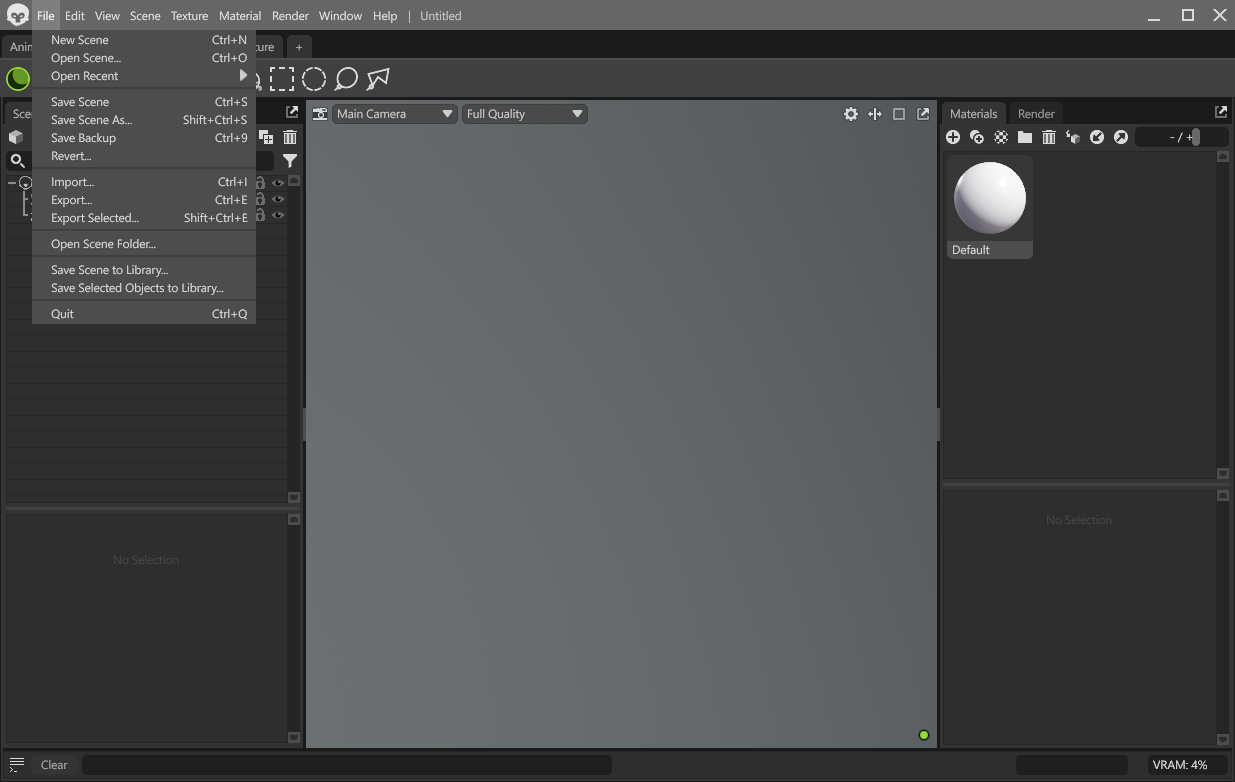Duplicate object in the scene panel
This screenshot has height=782, width=1235.
[x=266, y=137]
